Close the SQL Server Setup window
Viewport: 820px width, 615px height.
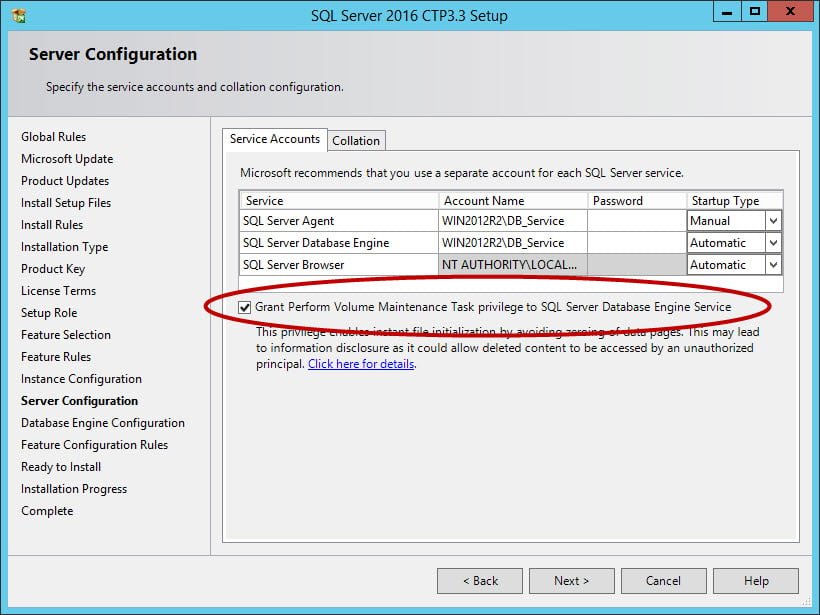(x=790, y=12)
